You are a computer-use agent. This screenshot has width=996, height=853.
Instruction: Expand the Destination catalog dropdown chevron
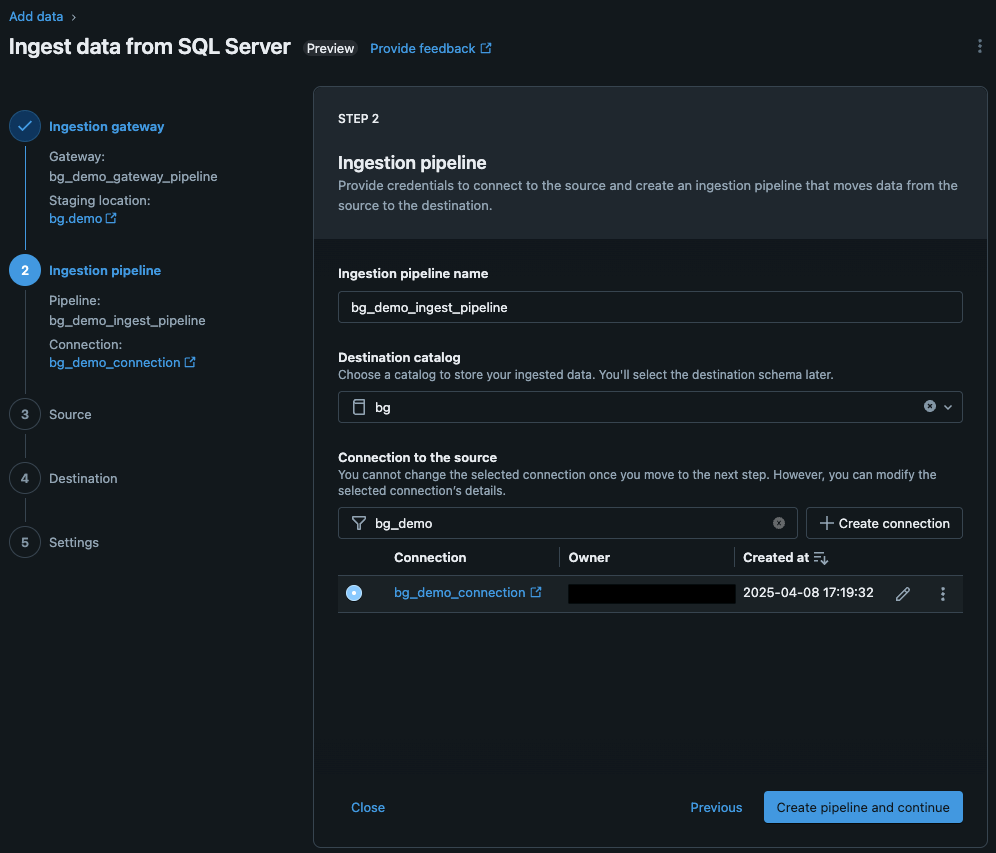pyautogui.click(x=948, y=407)
